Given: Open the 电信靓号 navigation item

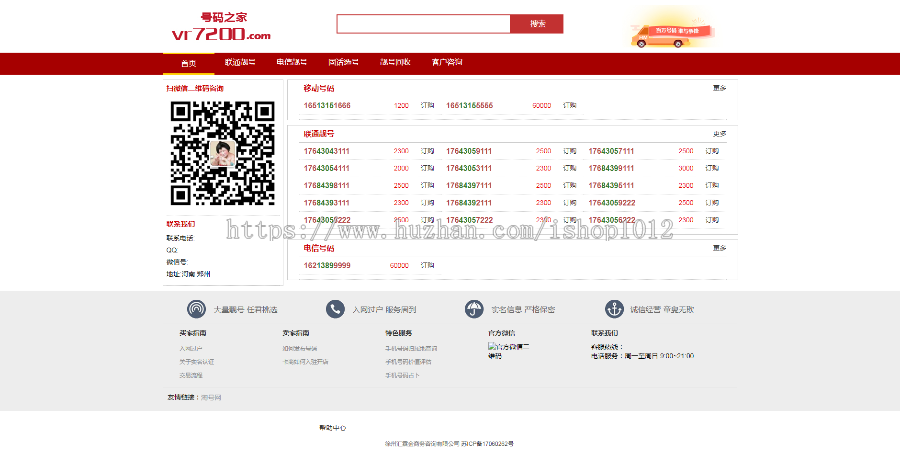Looking at the screenshot, I should point(292,62).
